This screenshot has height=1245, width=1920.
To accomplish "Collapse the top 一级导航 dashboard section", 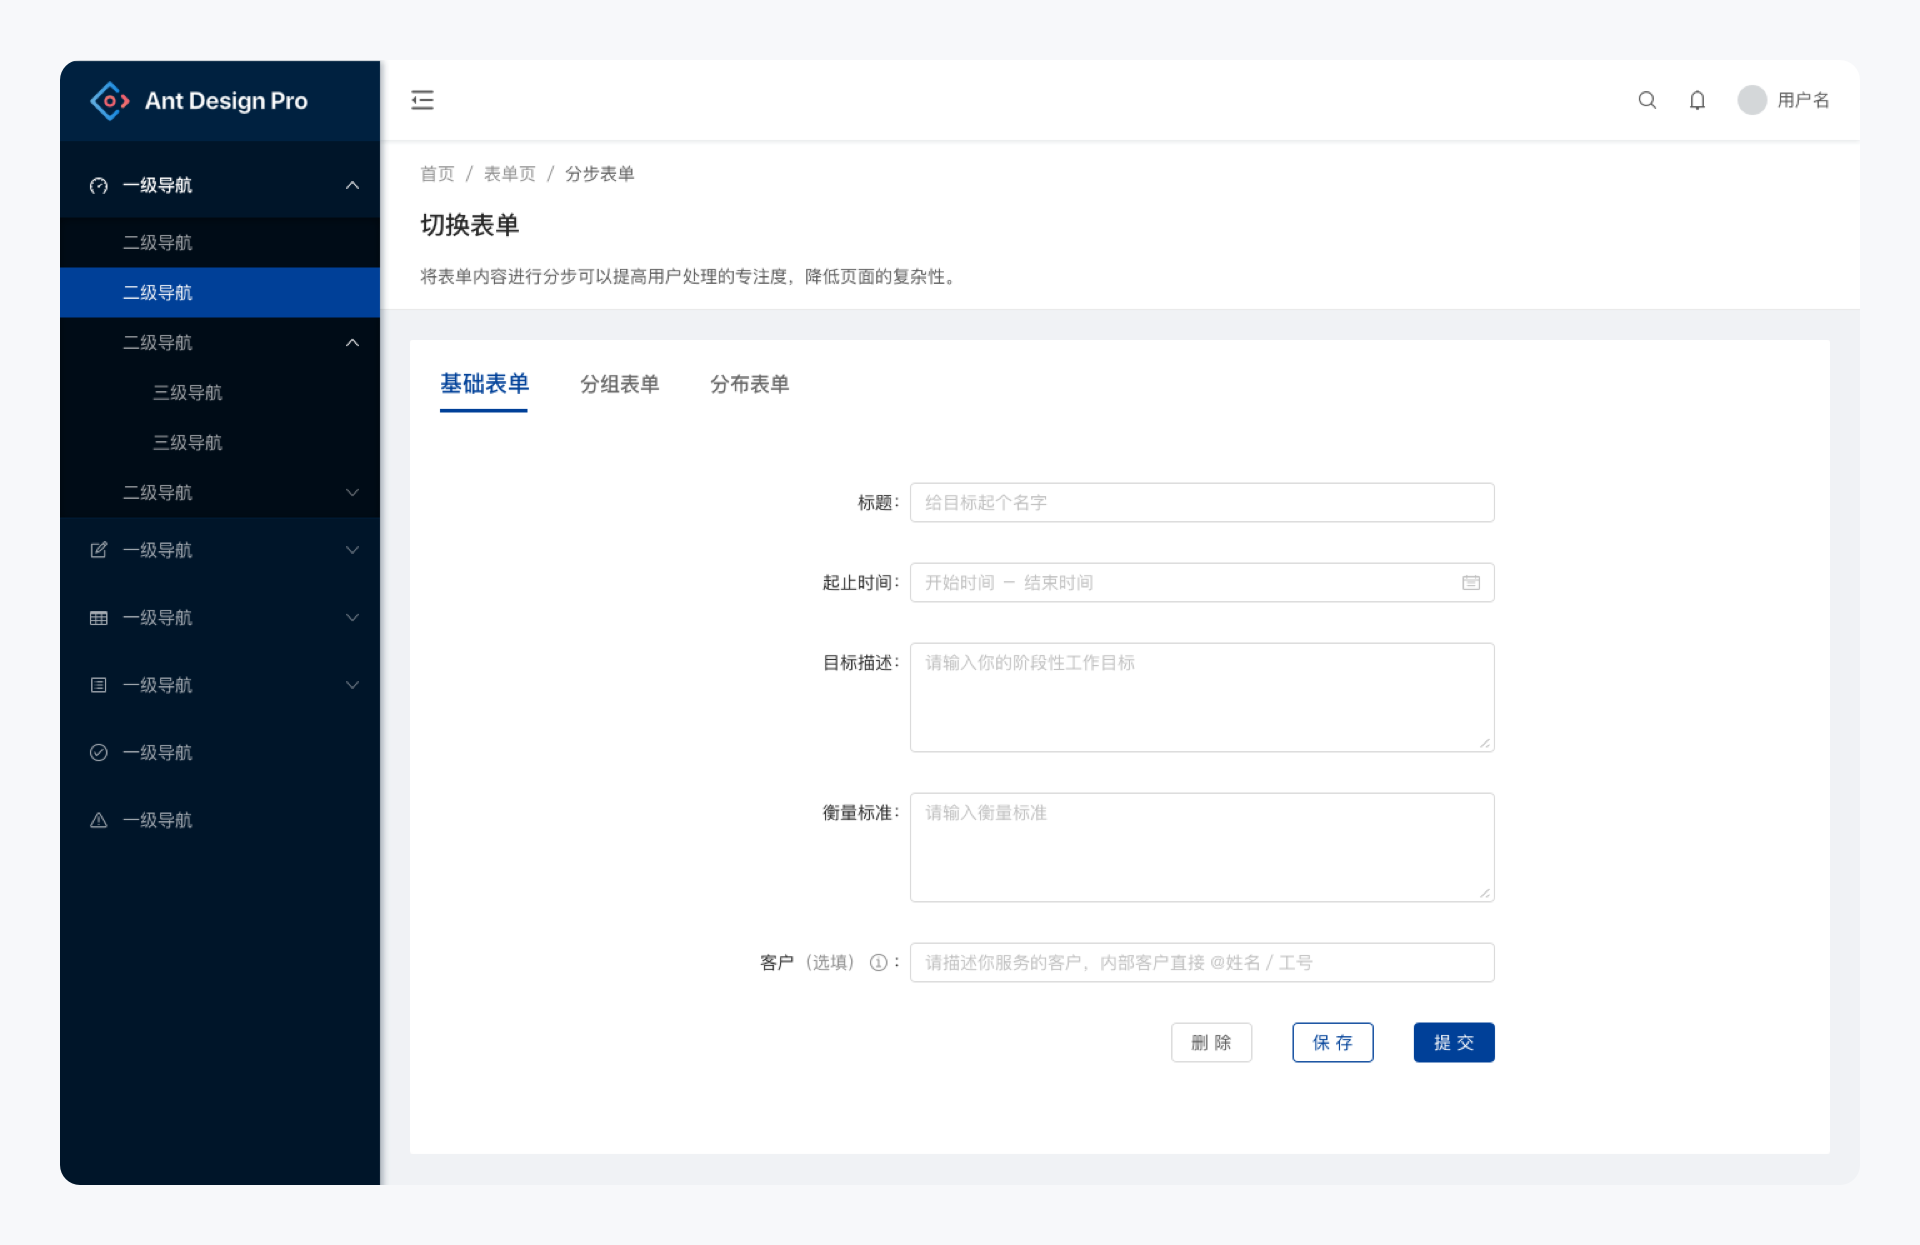I will tap(352, 185).
